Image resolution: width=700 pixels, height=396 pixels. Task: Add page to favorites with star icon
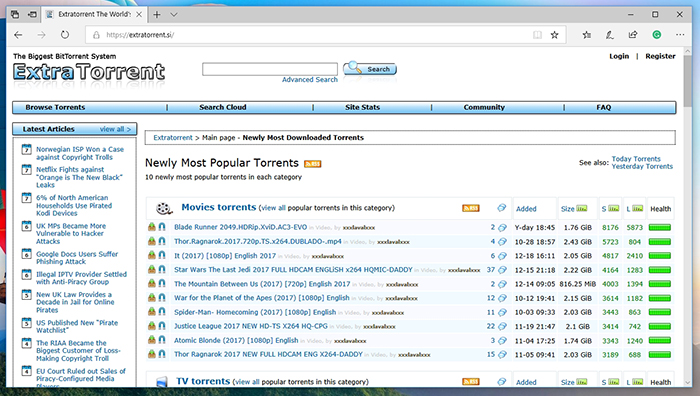coord(554,35)
